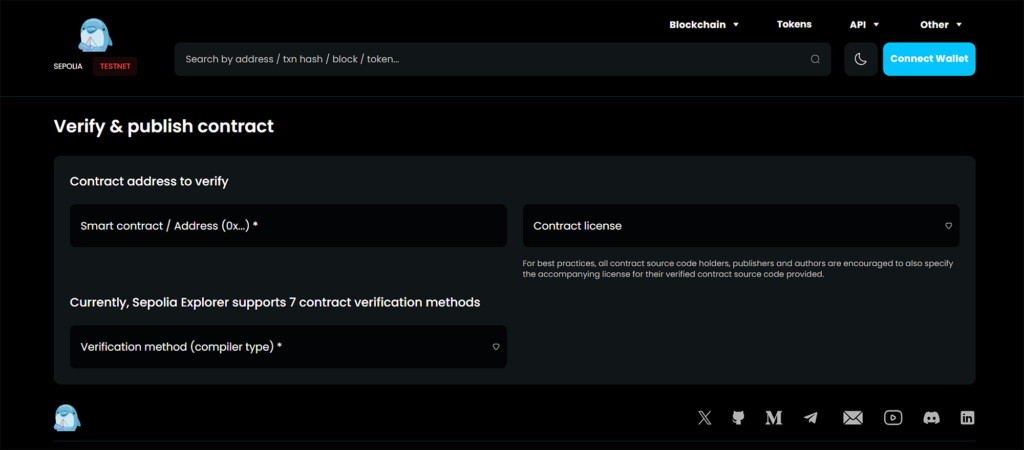This screenshot has height=450, width=1024.
Task: Click the Sepolia explorer mascot logo
Action: 94,36
